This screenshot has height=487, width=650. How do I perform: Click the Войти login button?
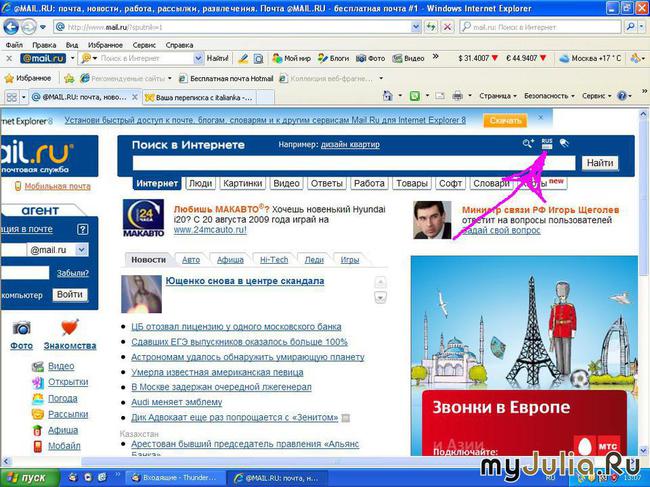click(70, 295)
